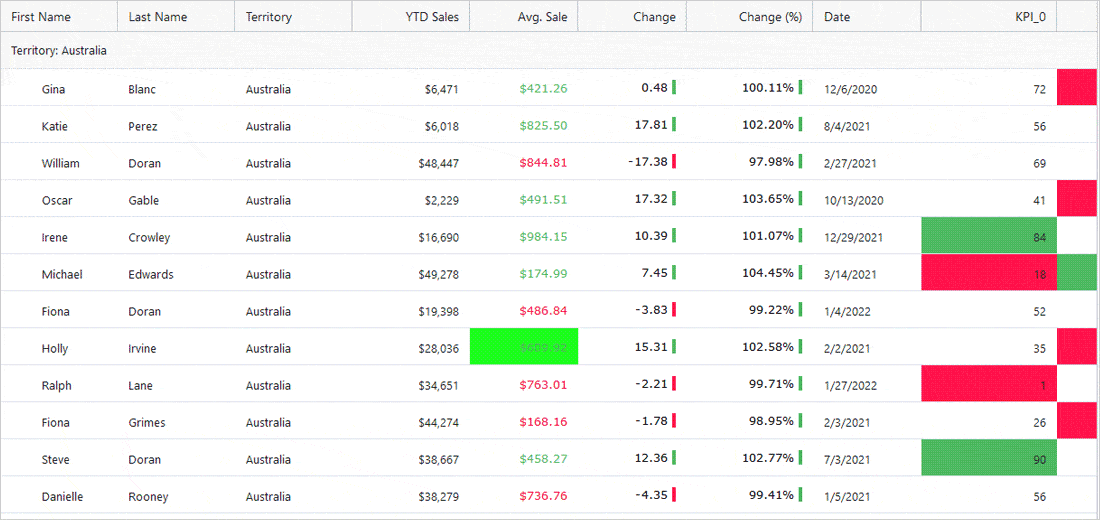This screenshot has width=1100, height=520.
Task: Click the bright green highlighted Avg. Sale cell
Action: [524, 348]
